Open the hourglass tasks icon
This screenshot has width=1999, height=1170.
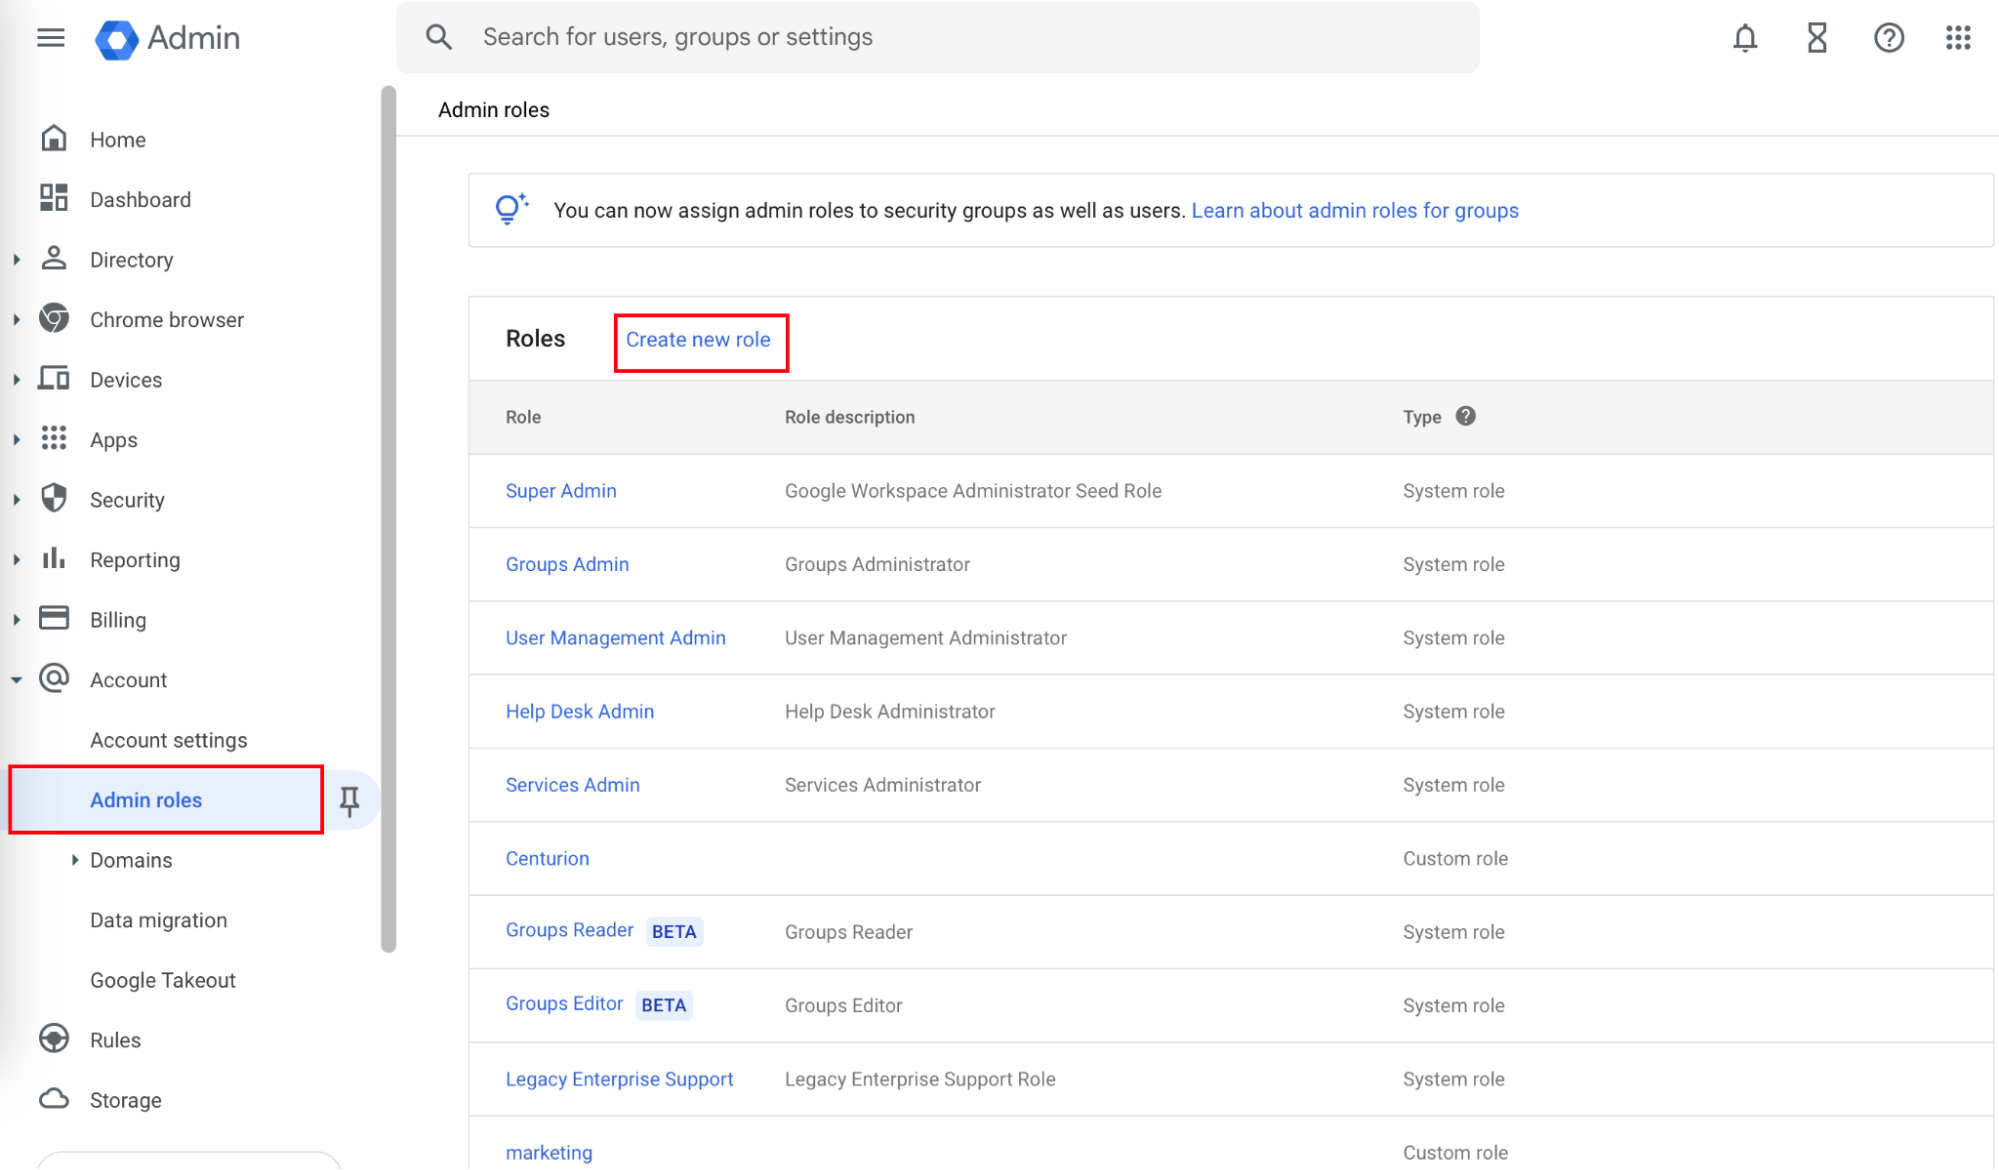point(1816,38)
